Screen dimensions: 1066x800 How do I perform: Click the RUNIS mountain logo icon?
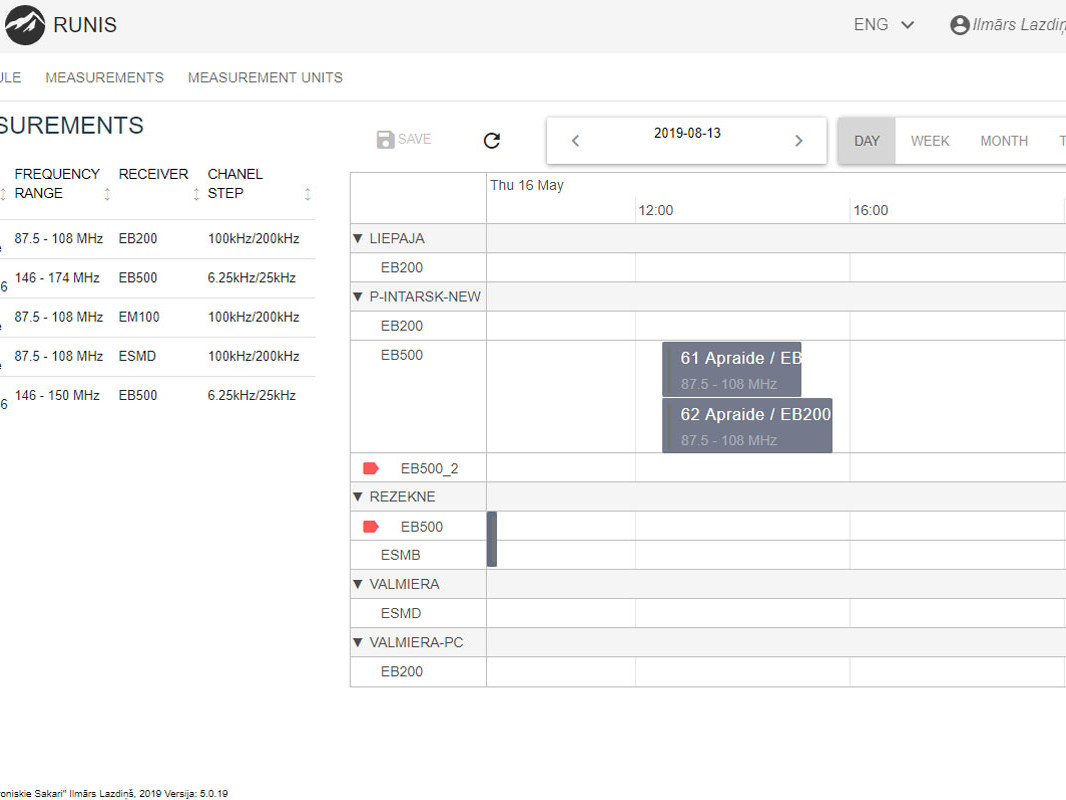[x=25, y=25]
